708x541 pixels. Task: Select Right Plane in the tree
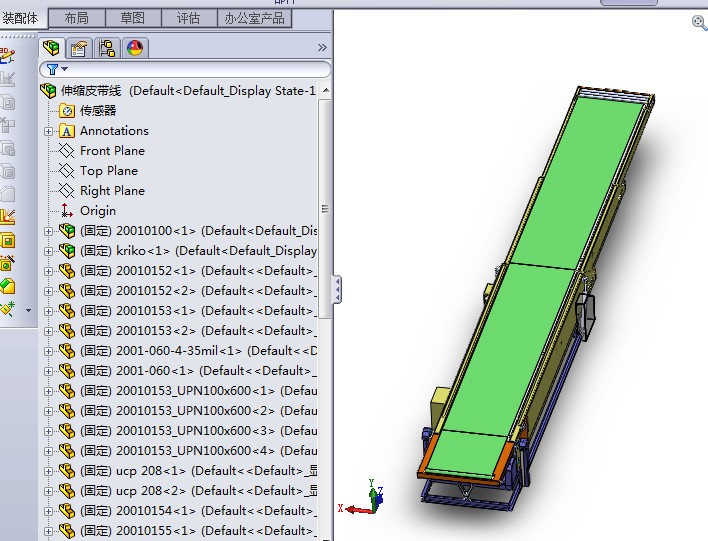(x=102, y=191)
